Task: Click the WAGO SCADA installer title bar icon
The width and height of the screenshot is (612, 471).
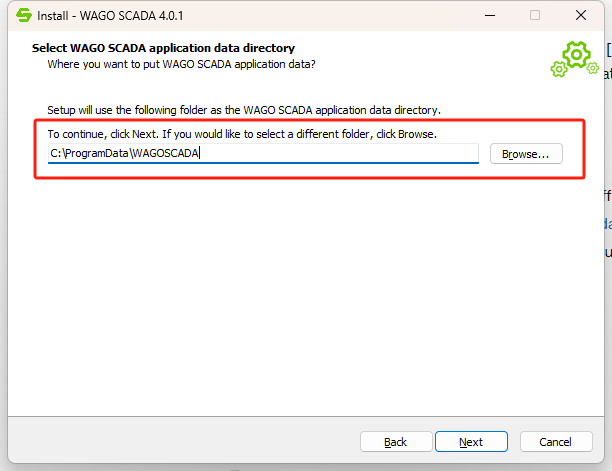Action: [x=23, y=16]
